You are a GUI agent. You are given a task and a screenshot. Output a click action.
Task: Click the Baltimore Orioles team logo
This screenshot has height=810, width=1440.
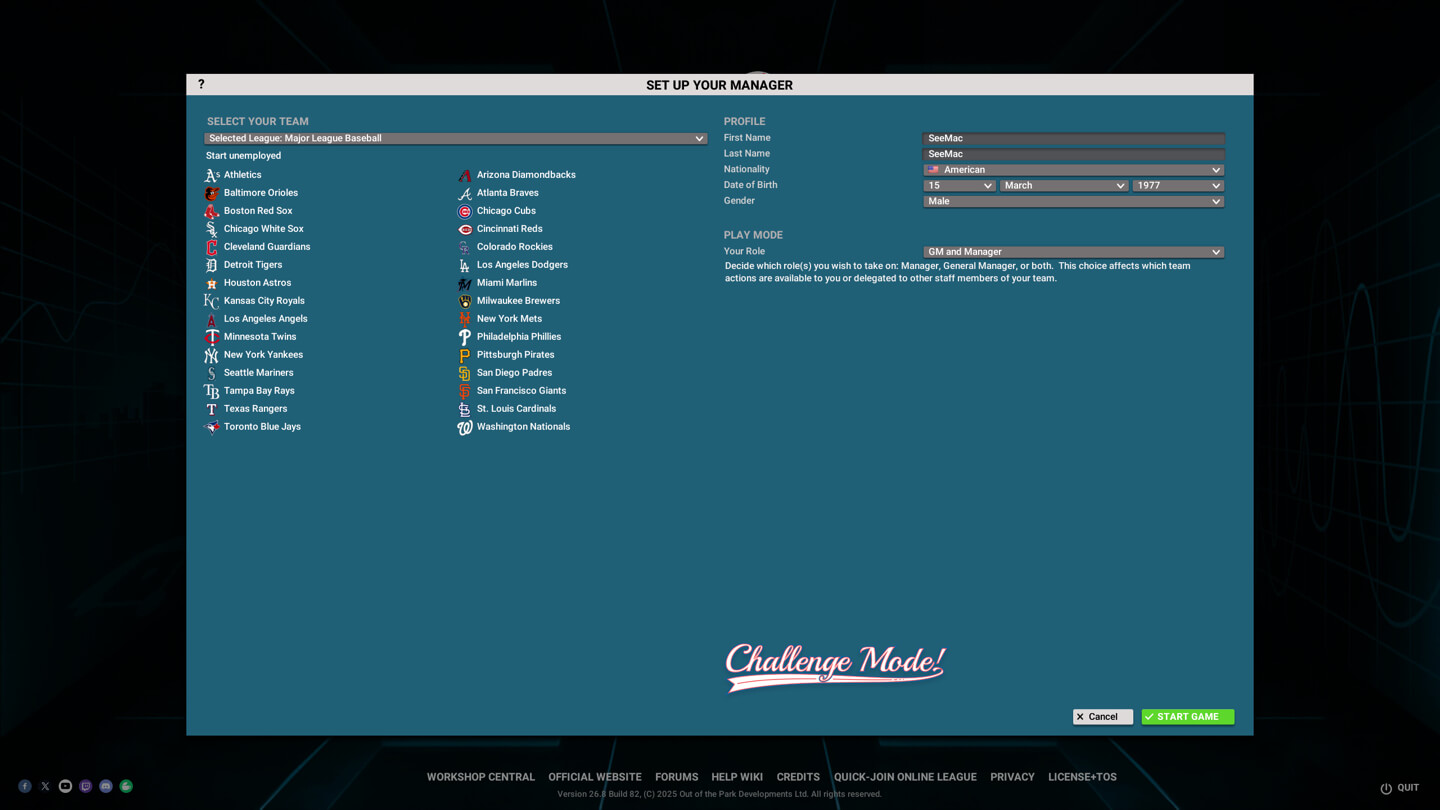[x=211, y=193]
